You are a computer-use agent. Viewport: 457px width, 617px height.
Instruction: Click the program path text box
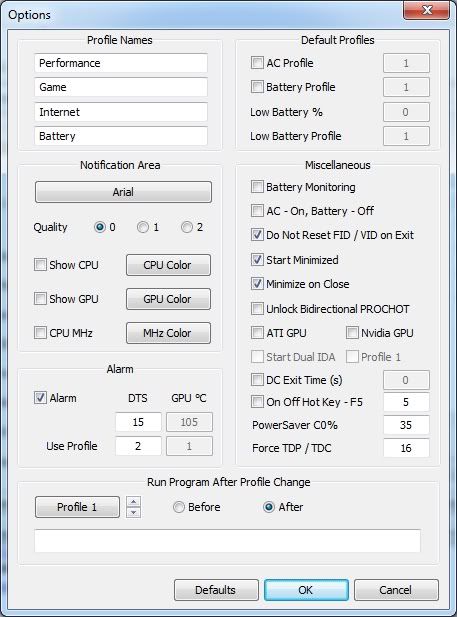[x=228, y=541]
